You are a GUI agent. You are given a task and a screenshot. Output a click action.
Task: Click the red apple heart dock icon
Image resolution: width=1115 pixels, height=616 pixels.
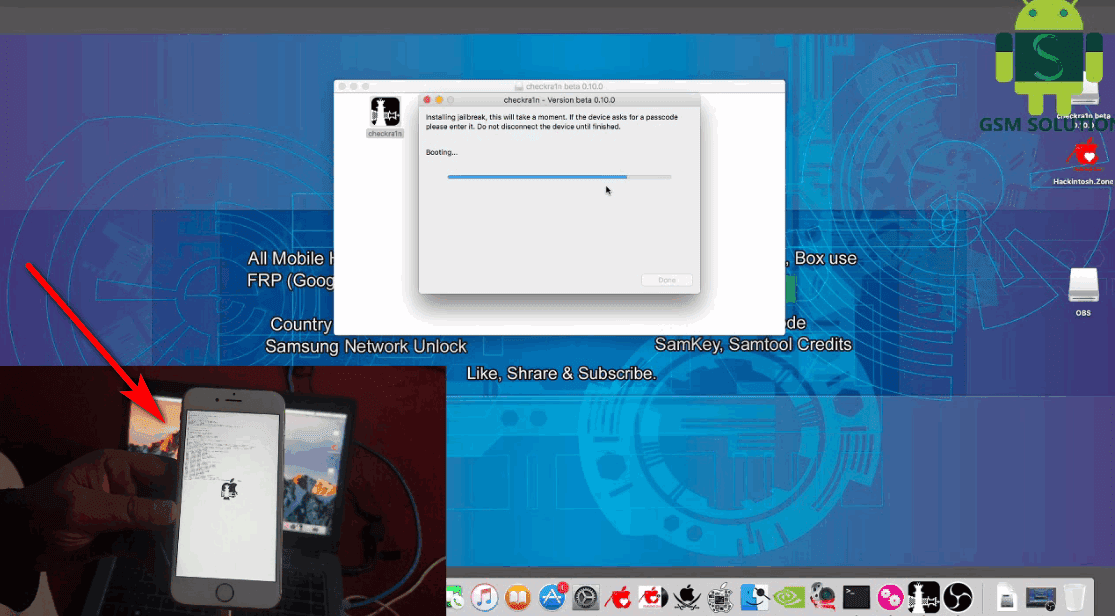click(x=619, y=598)
